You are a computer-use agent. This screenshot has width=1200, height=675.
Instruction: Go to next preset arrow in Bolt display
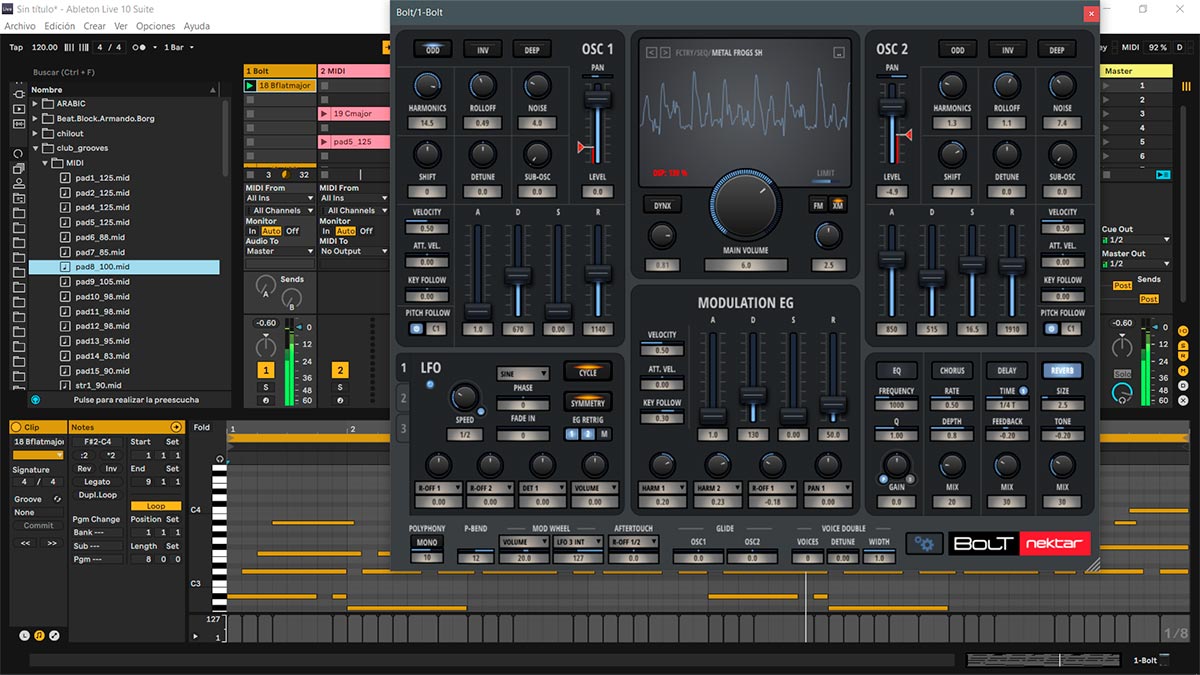point(666,52)
